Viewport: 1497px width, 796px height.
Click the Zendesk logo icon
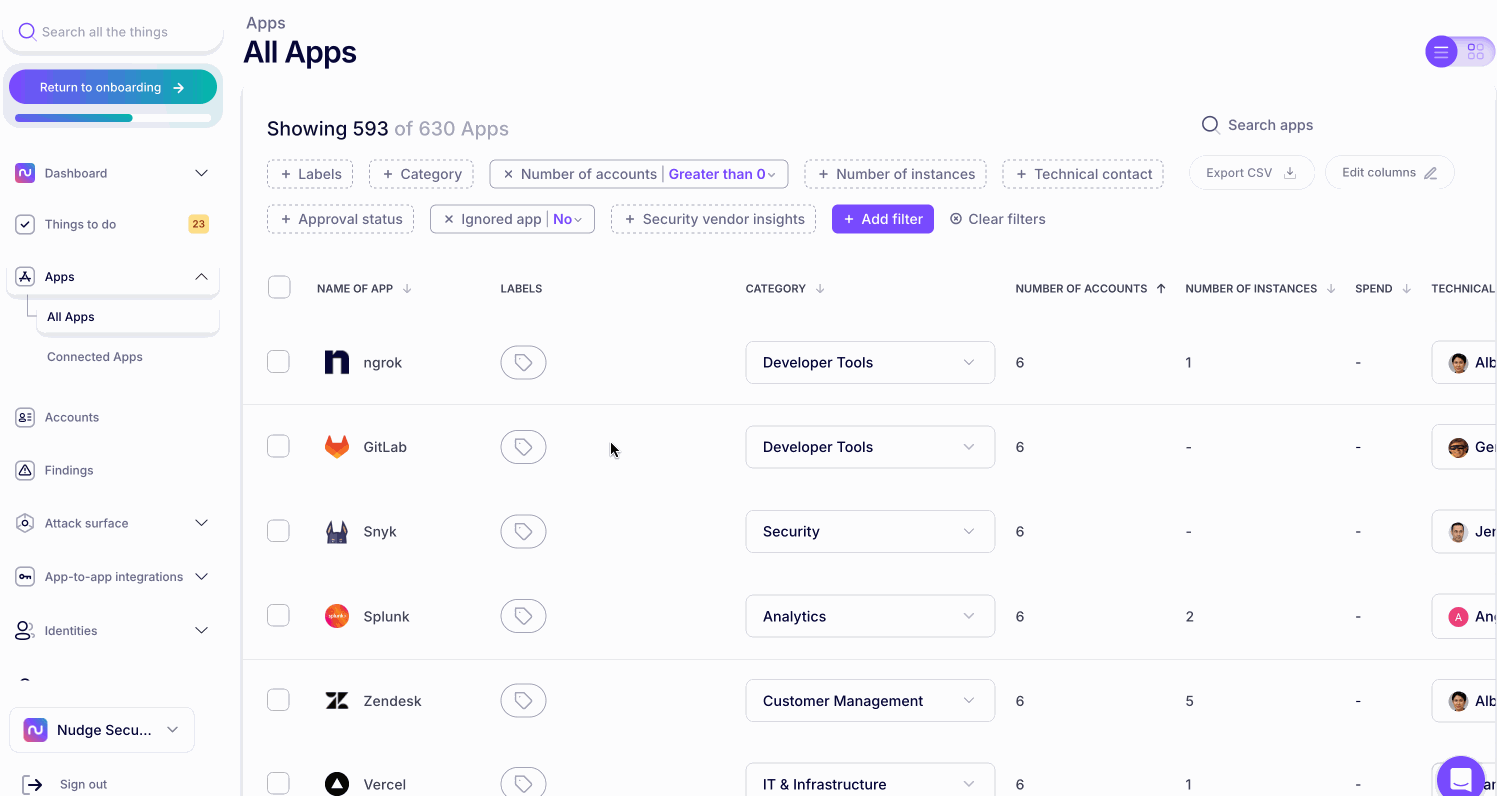coord(337,701)
